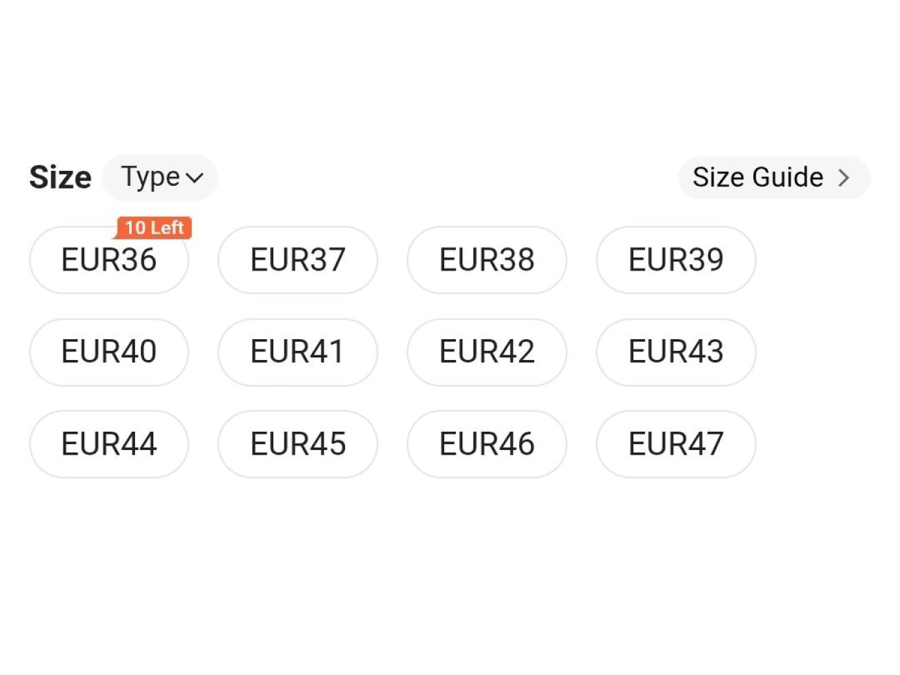Open the Type dropdown
The image size is (900, 675).
160,178
